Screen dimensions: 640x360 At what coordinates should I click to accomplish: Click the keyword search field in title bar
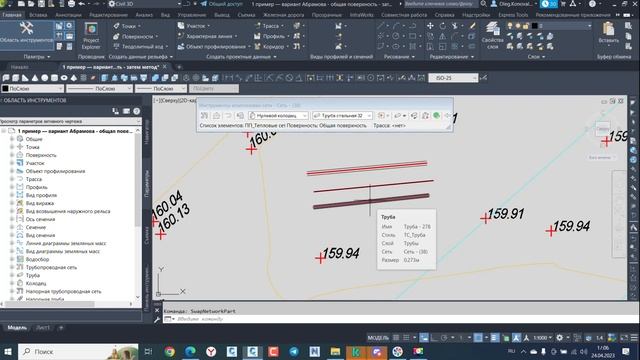coord(440,4)
